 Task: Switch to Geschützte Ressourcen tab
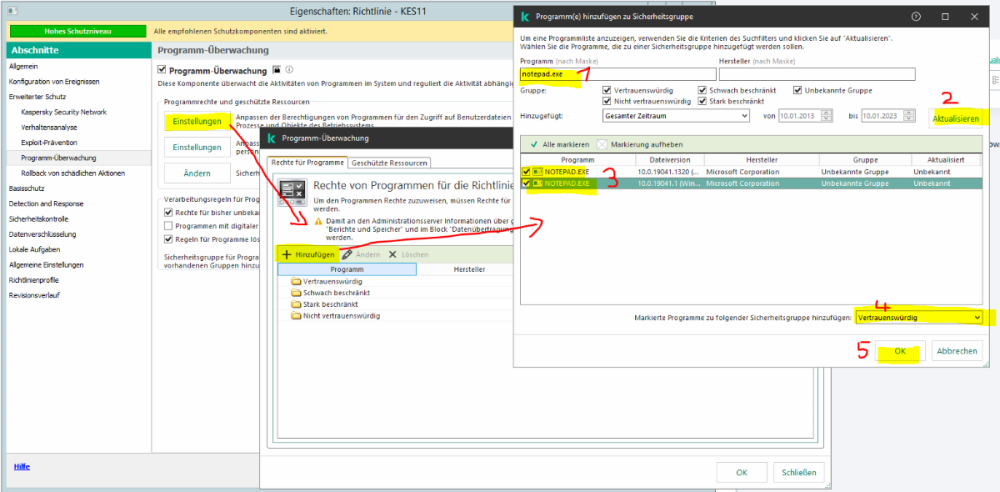coord(390,163)
